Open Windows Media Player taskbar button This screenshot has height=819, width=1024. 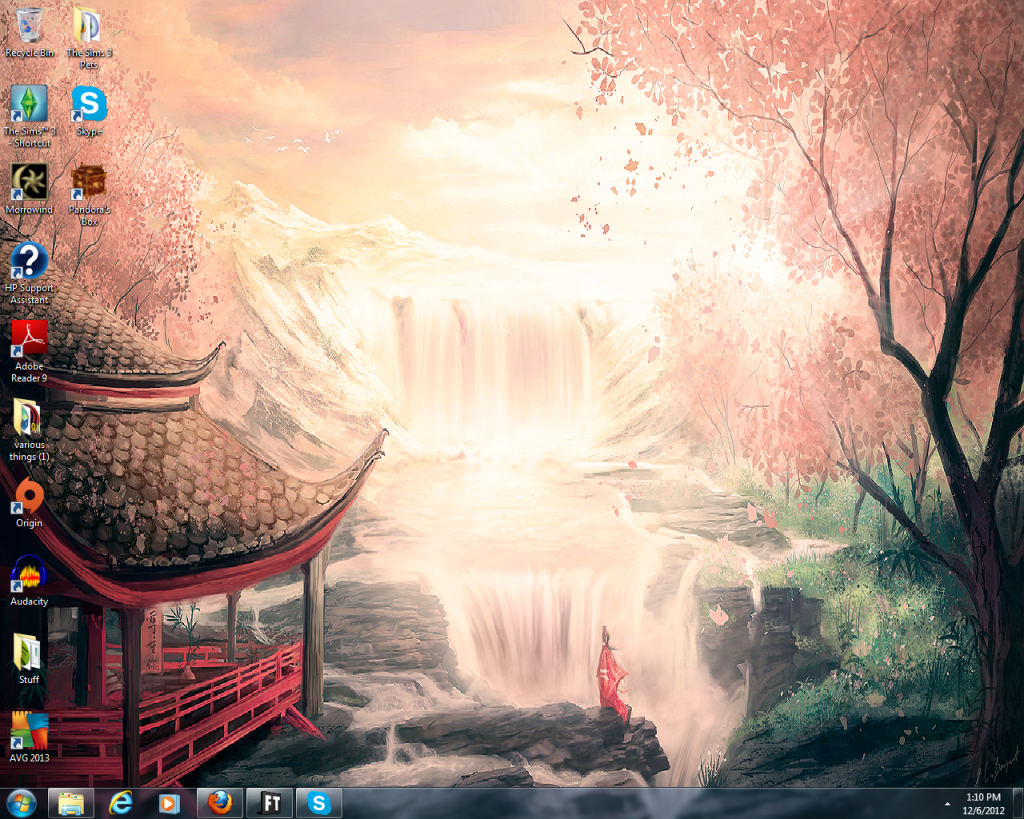pos(170,802)
